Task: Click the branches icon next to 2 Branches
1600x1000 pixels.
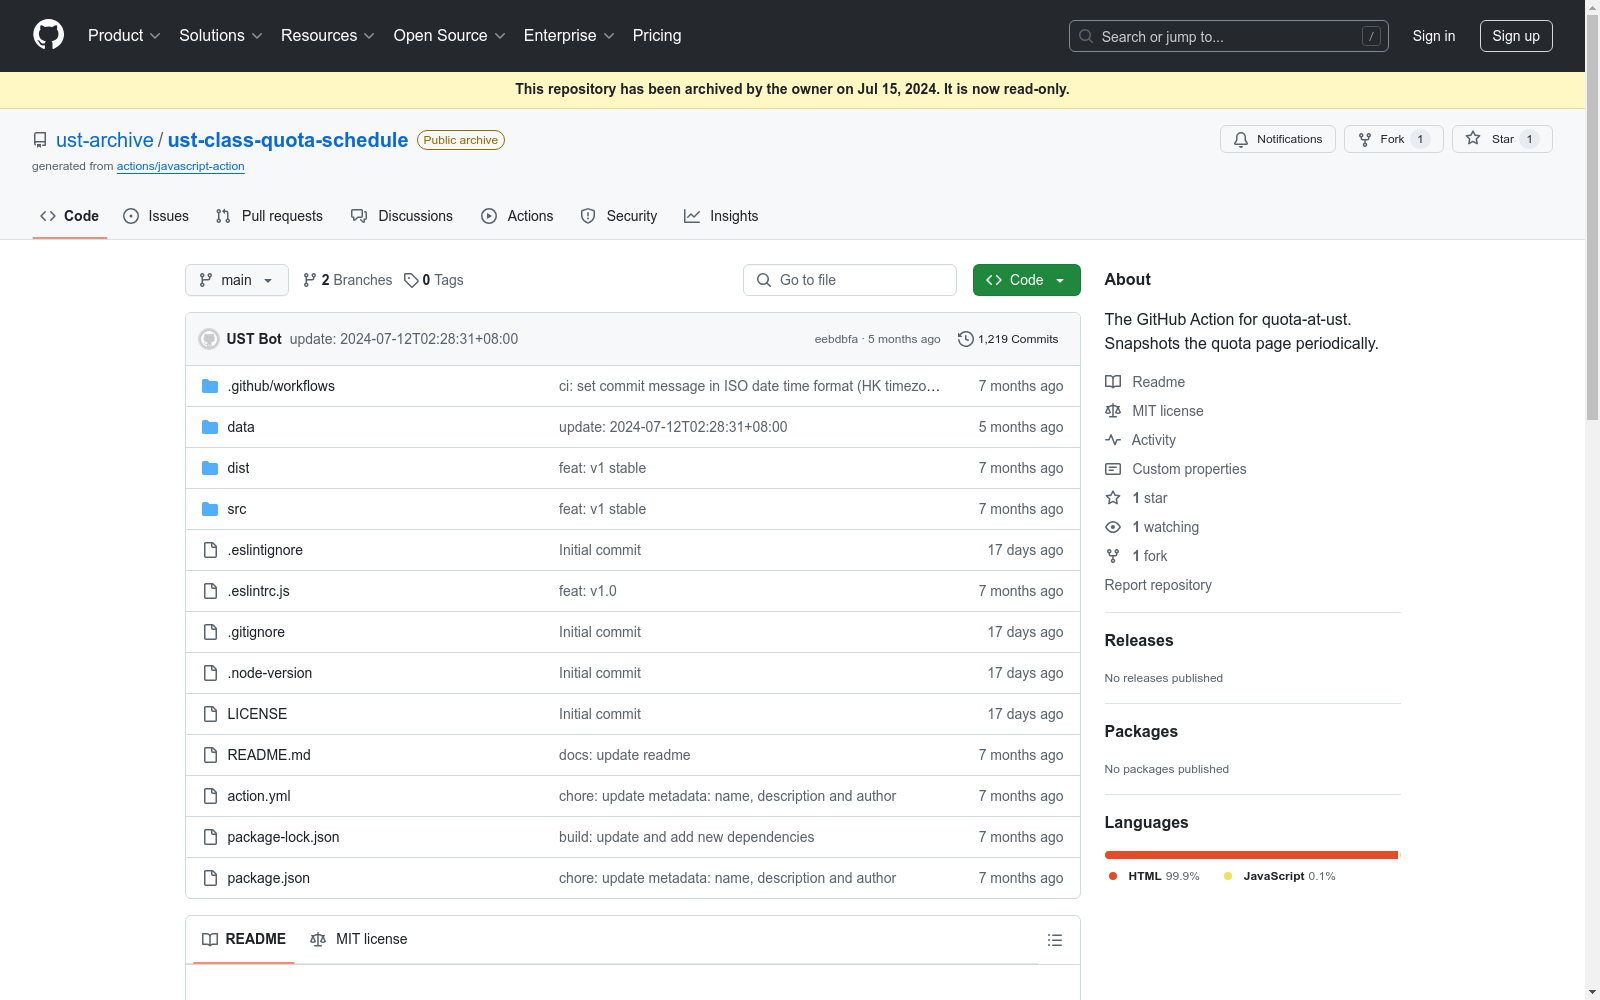Action: [310, 280]
